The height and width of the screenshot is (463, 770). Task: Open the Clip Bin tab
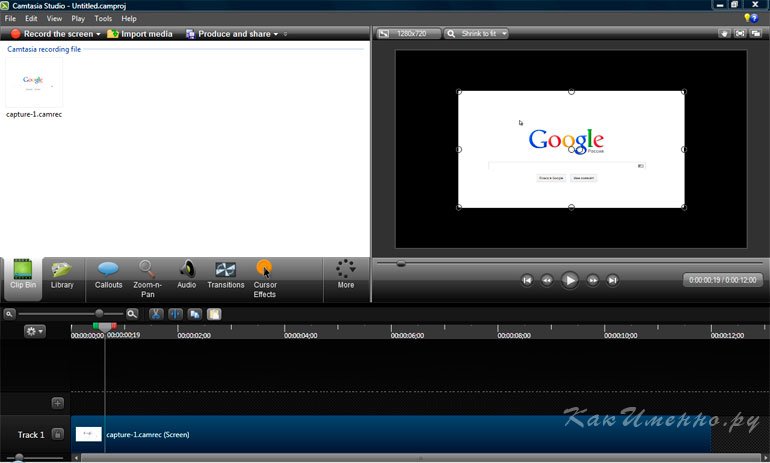point(23,278)
